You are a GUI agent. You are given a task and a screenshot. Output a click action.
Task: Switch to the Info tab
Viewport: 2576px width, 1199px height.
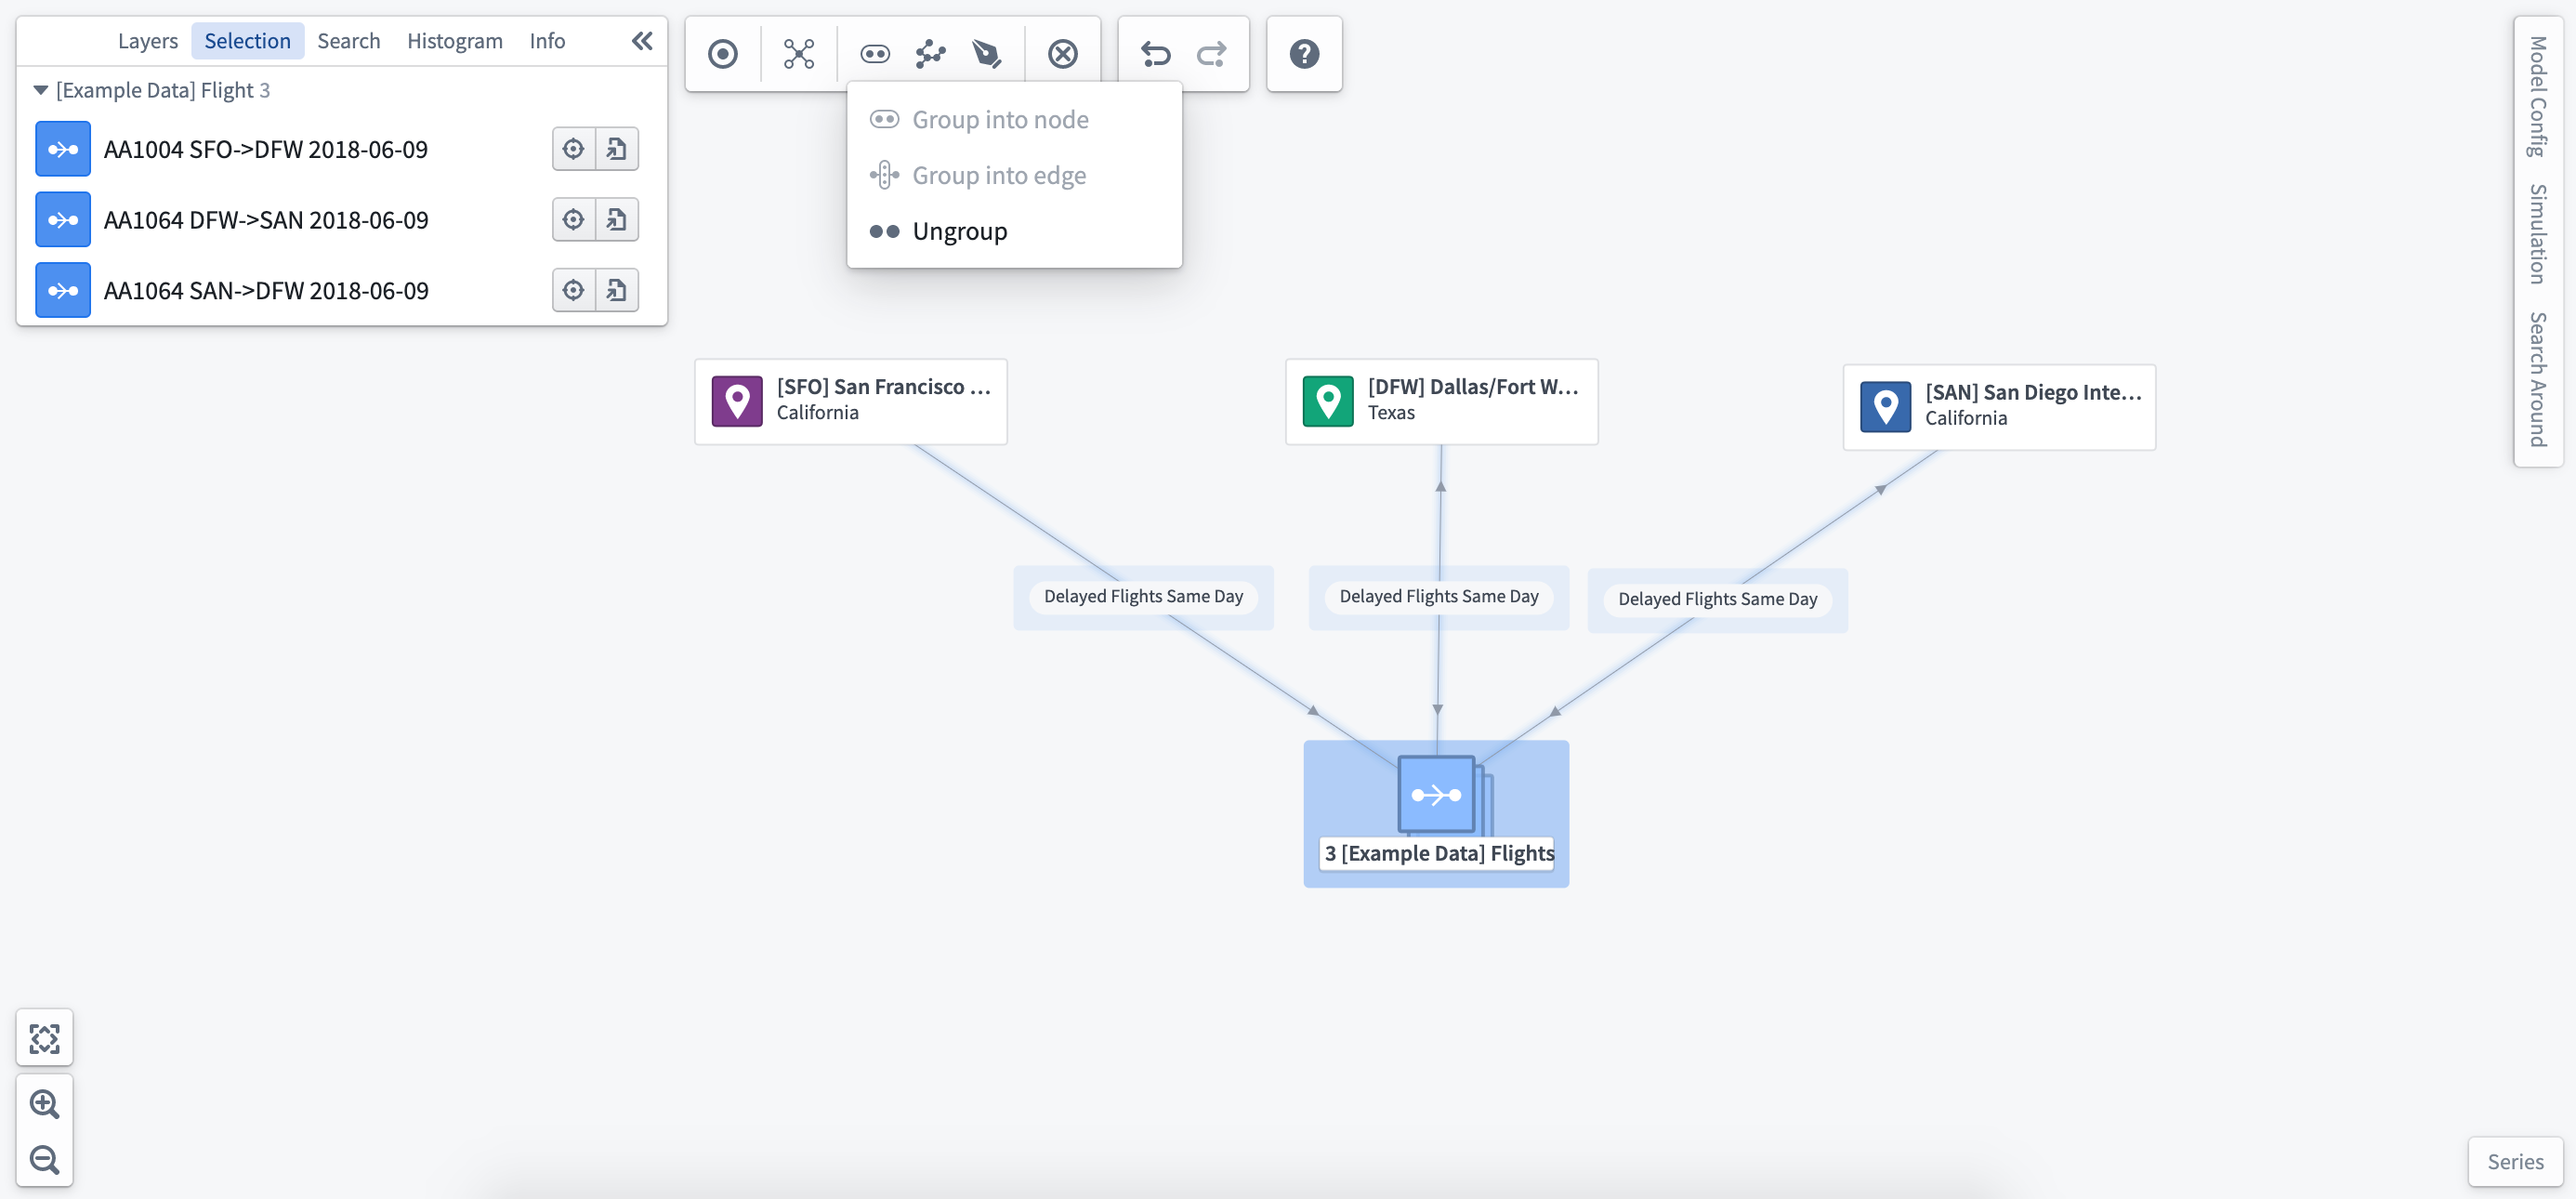pyautogui.click(x=547, y=41)
